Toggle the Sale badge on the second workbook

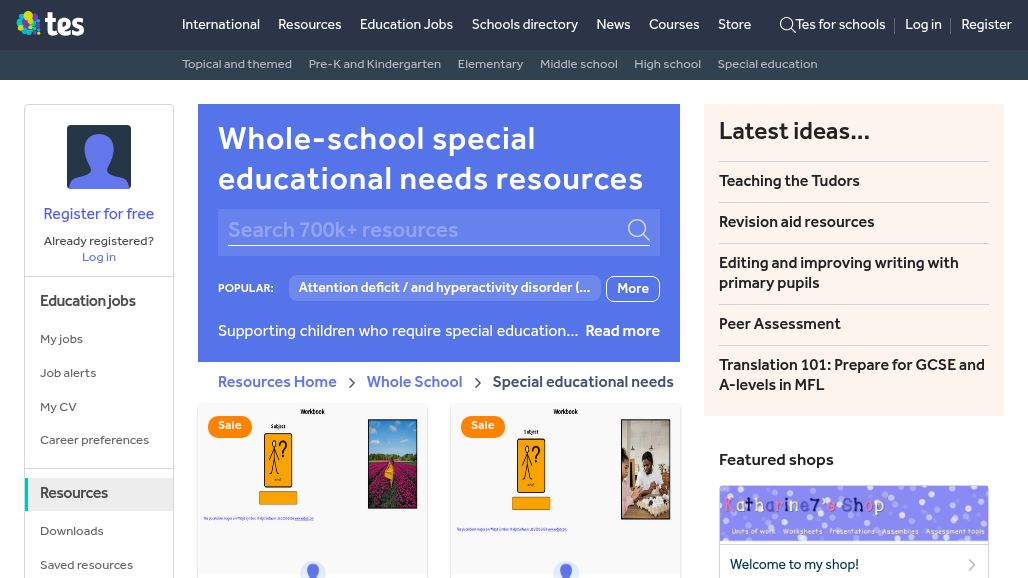click(482, 425)
